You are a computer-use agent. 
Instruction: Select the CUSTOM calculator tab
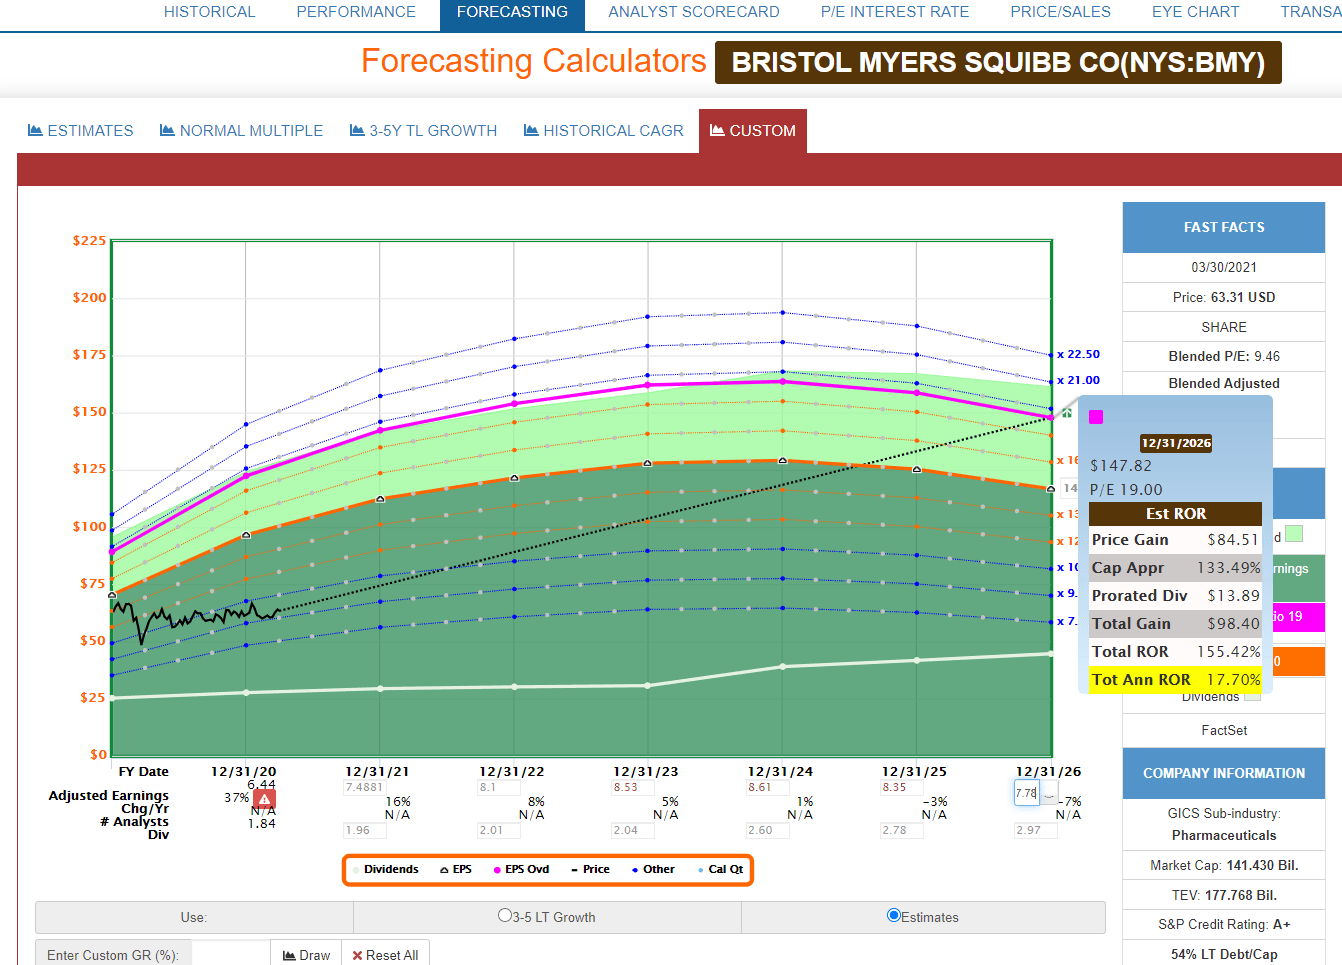(x=753, y=131)
